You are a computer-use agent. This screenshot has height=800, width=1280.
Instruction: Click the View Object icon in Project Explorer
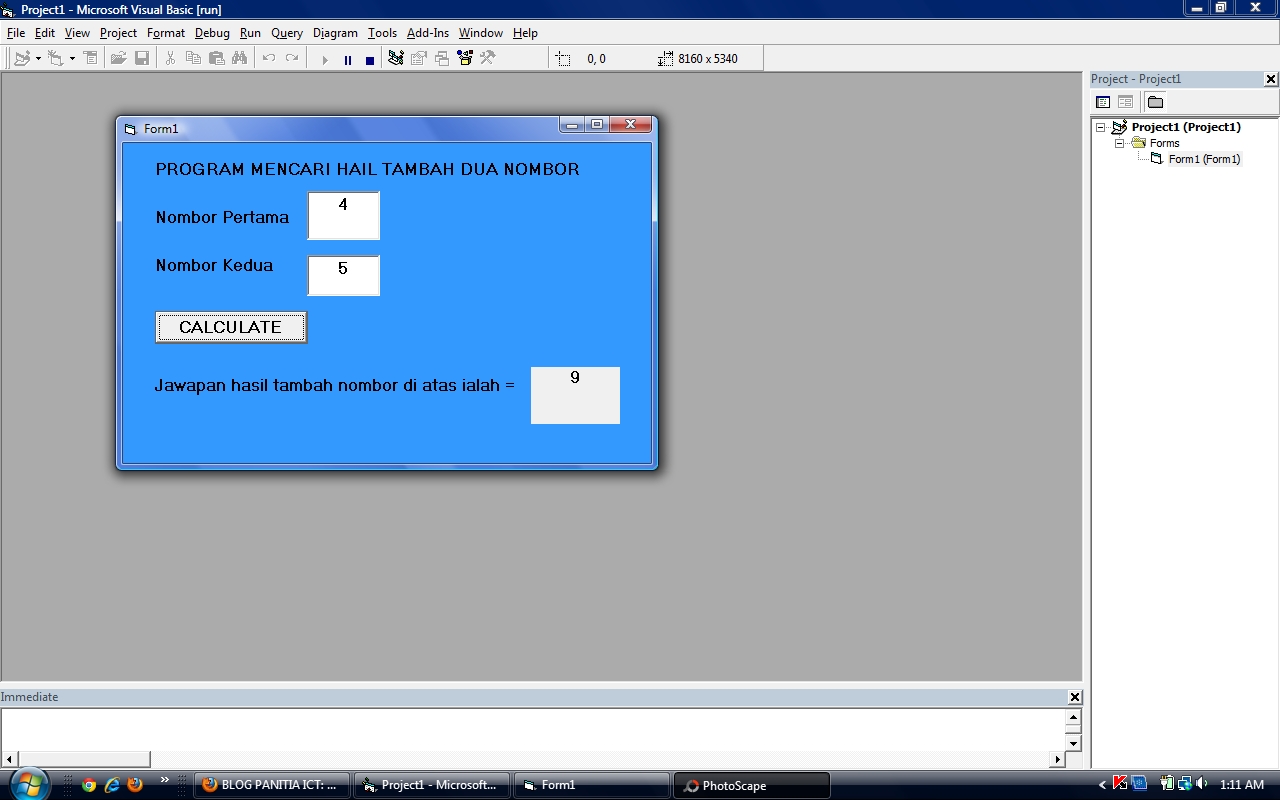pyautogui.click(x=1125, y=102)
